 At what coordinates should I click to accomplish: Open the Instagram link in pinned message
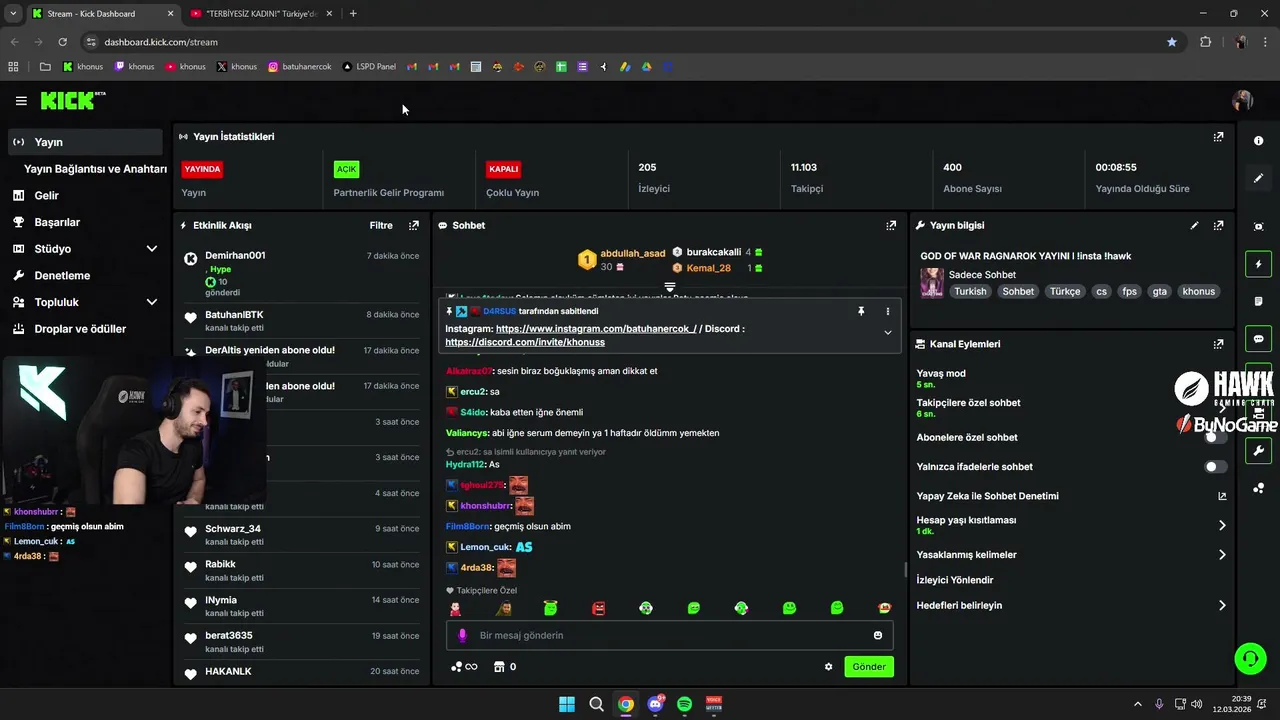tap(596, 328)
